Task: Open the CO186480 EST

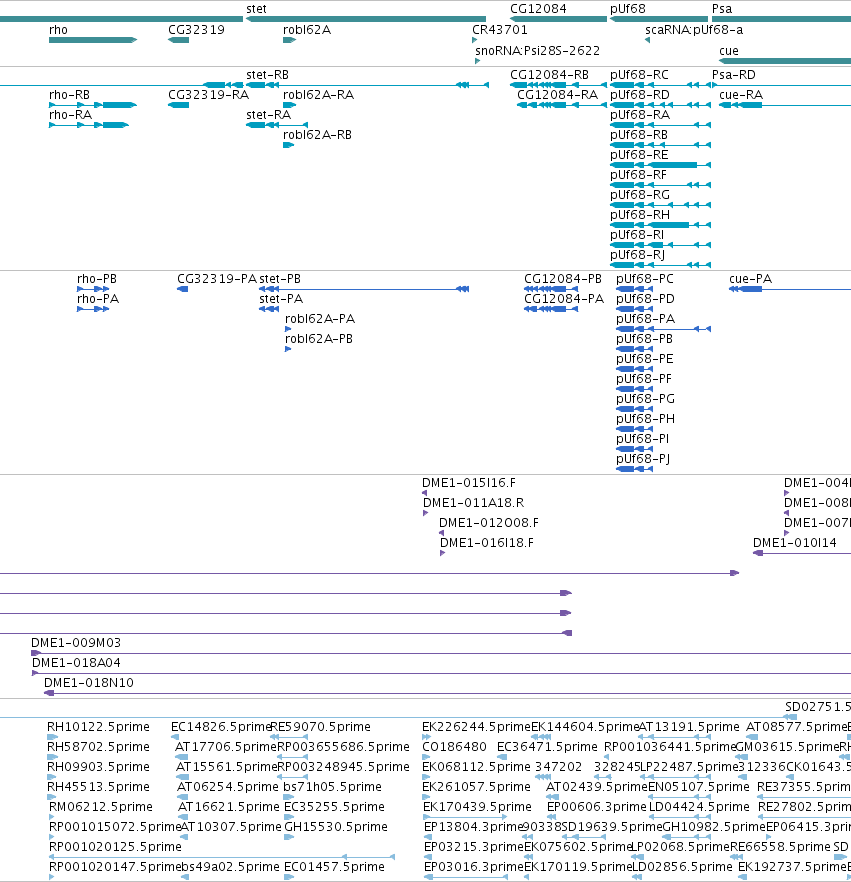Action: coord(426,757)
